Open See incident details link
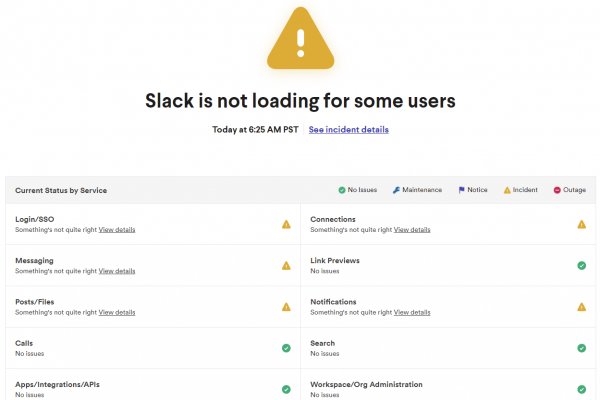The height and width of the screenshot is (400, 600). 348,130
